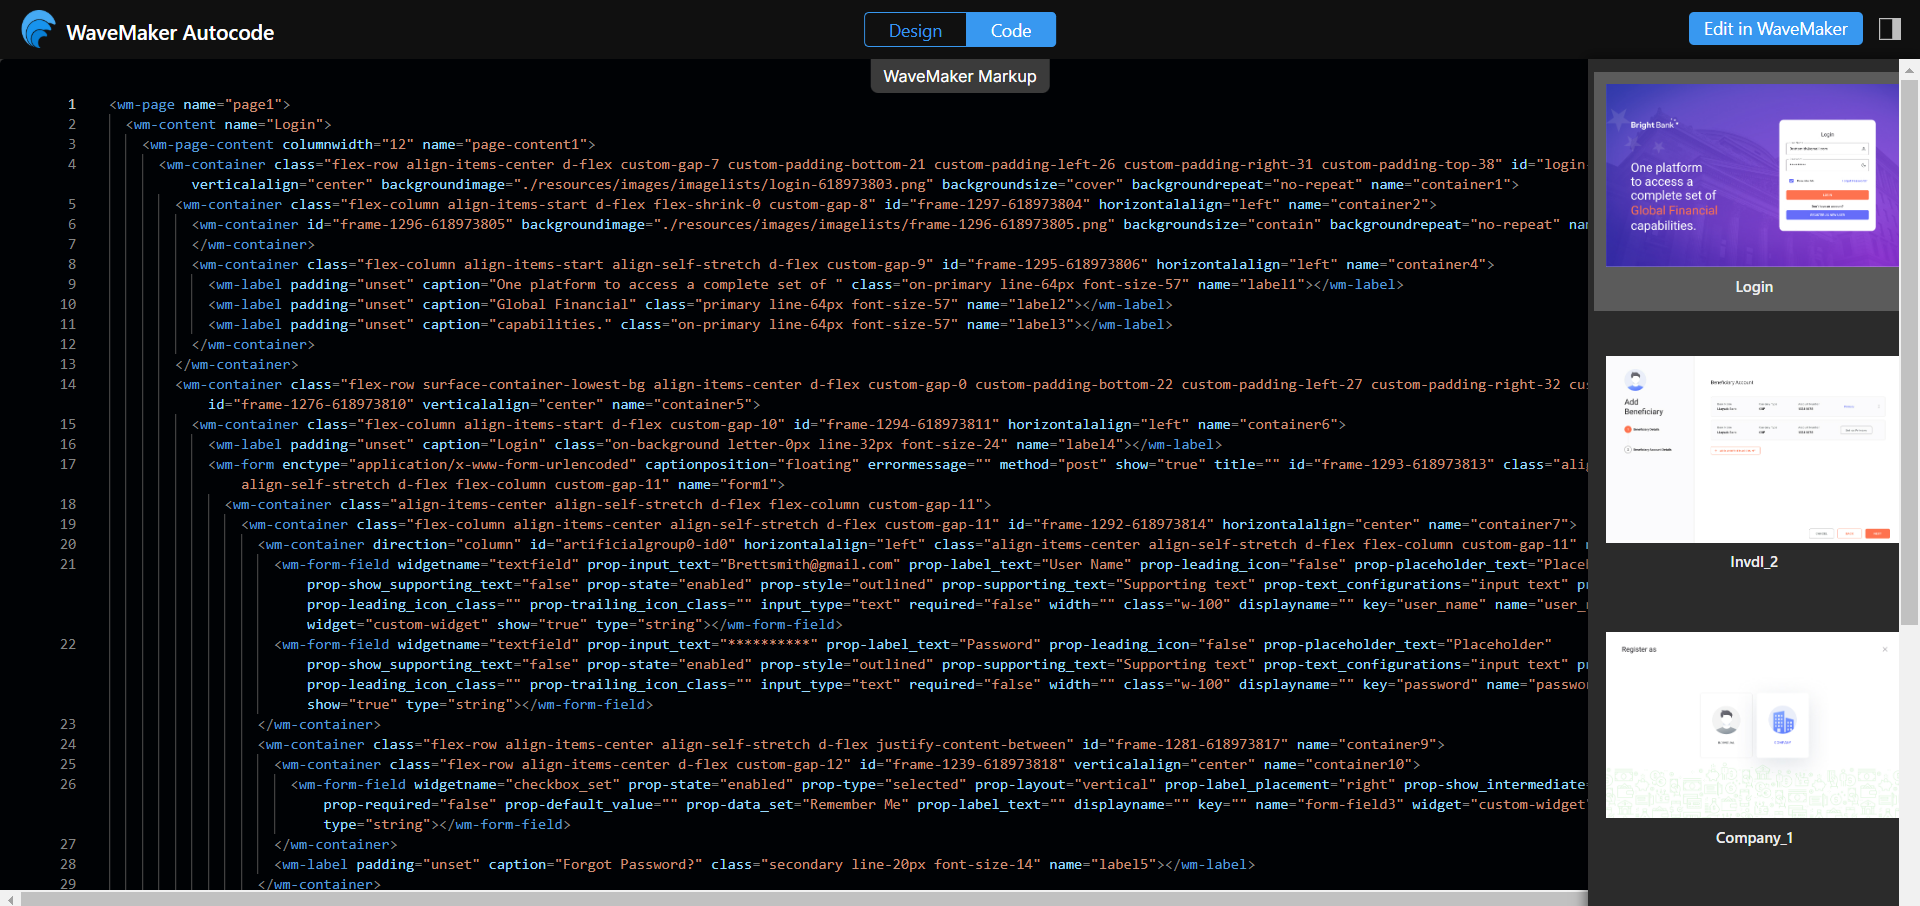The height and width of the screenshot is (906, 1920).
Task: Click the "Remember Me" data set text on line 26
Action: [x=856, y=804]
